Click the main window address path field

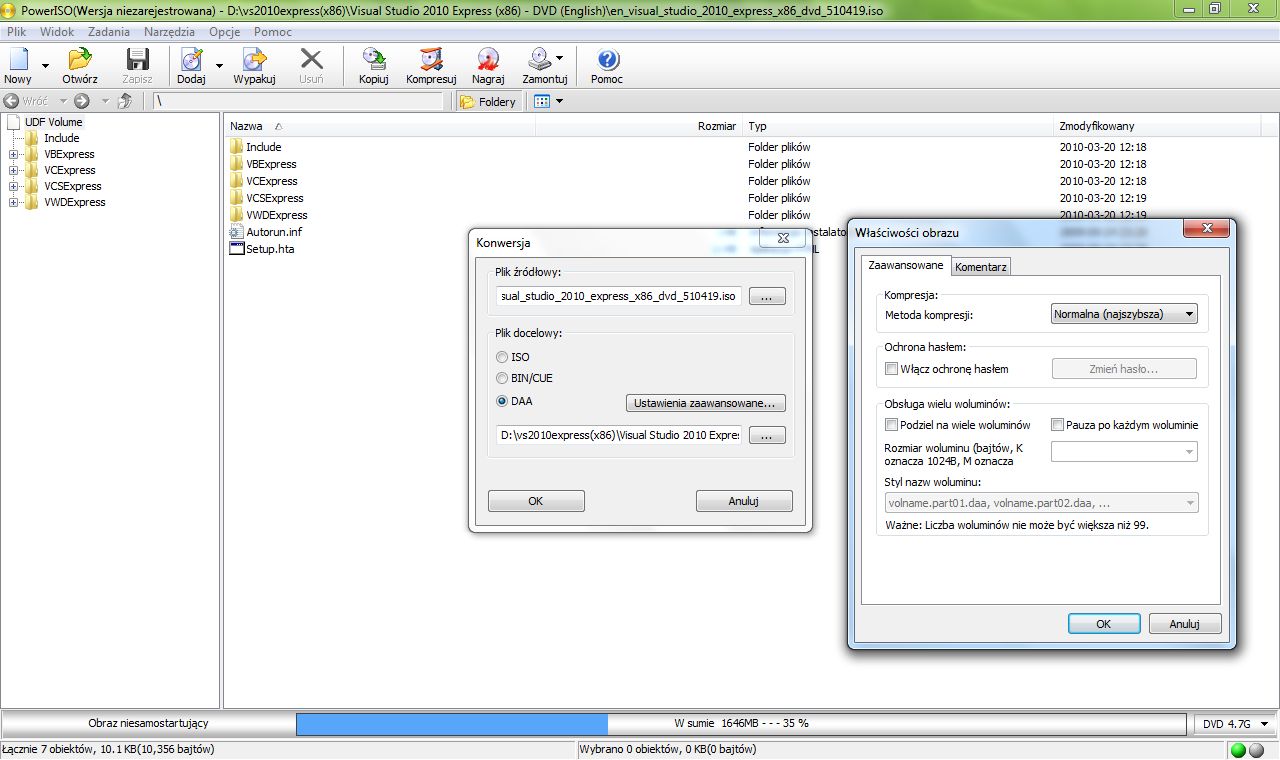click(x=298, y=101)
